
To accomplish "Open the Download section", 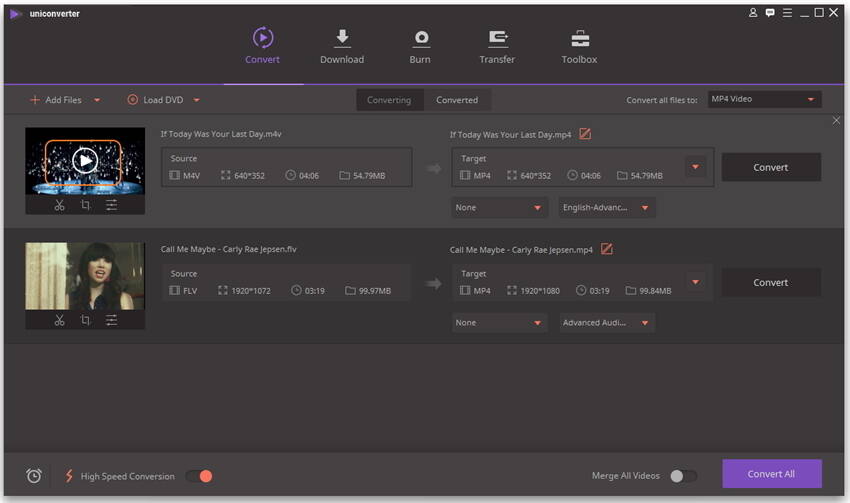I will point(342,46).
